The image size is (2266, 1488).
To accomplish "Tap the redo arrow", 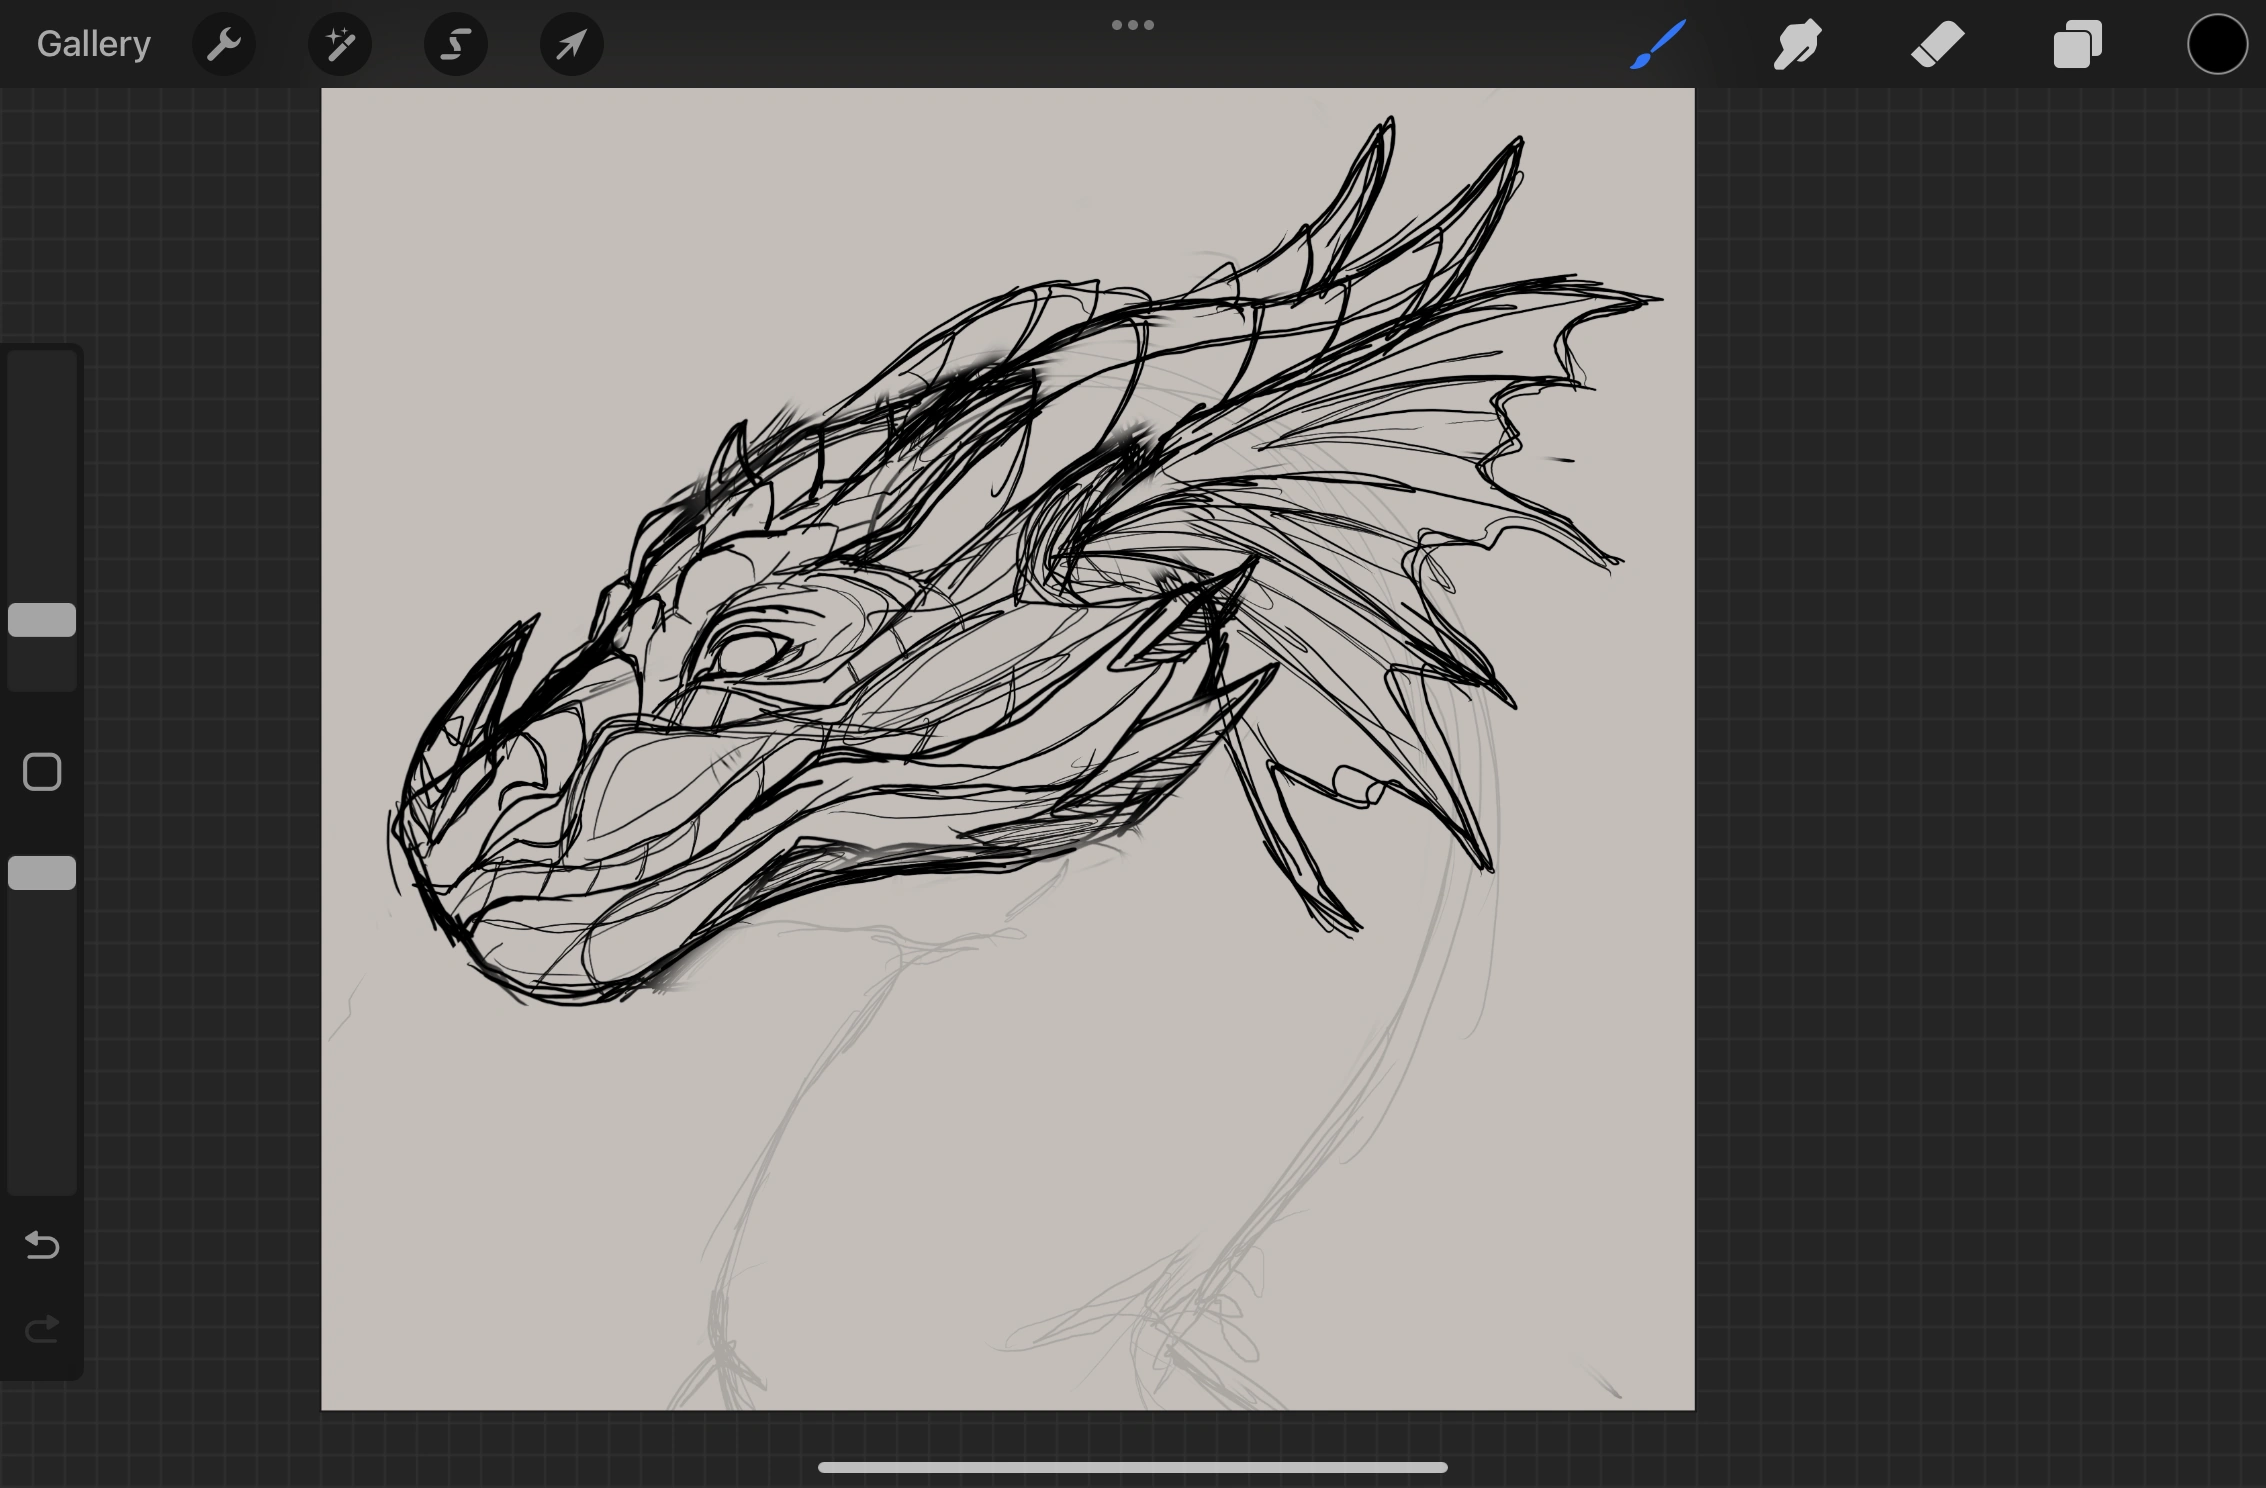I will pos(41,1330).
